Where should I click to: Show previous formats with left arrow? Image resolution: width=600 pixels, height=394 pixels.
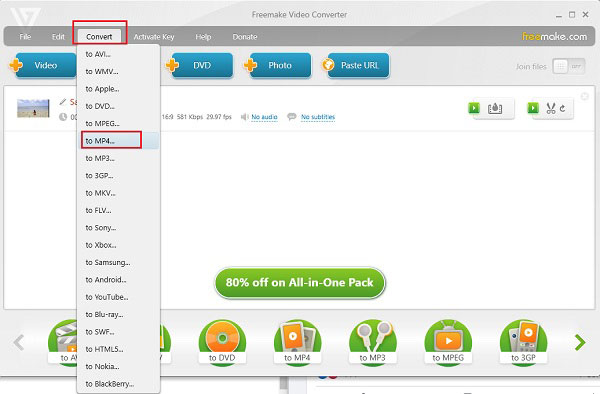[x=19, y=342]
